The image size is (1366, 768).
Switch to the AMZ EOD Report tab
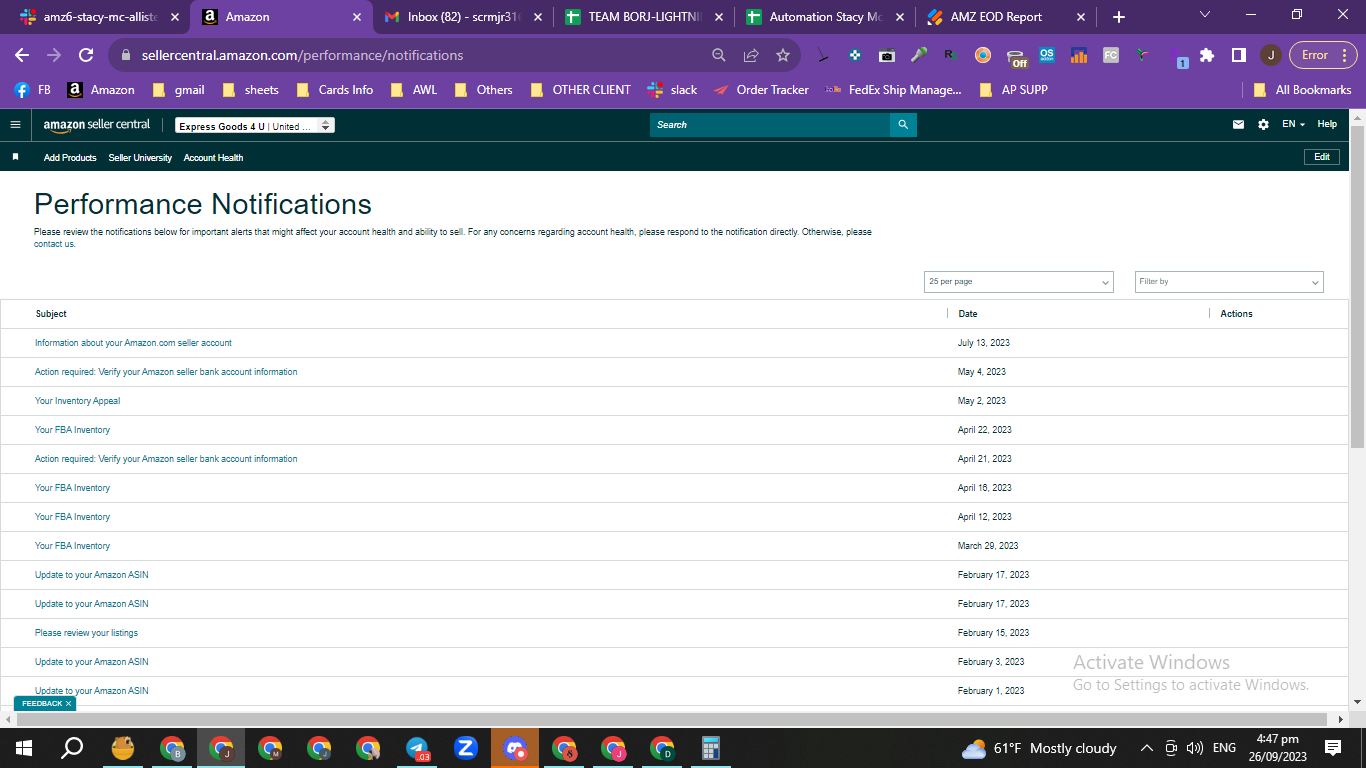[x=1008, y=17]
